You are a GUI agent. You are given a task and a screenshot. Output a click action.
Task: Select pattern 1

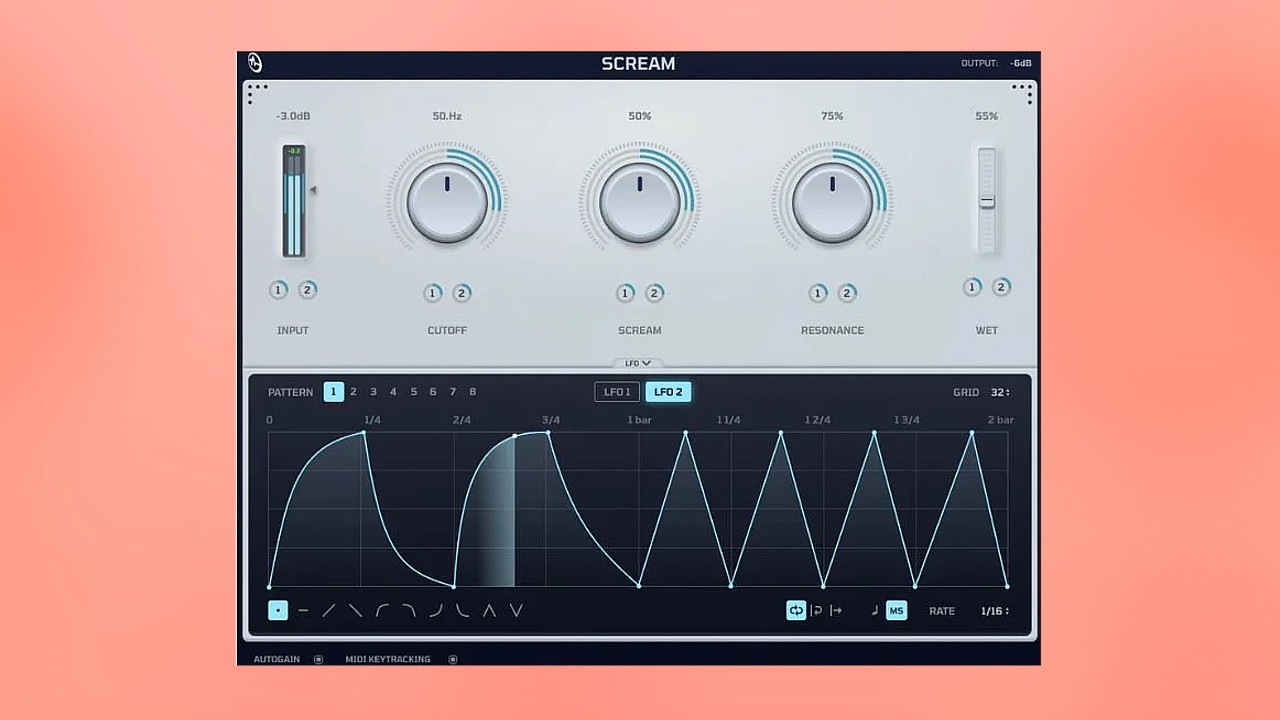click(x=334, y=392)
